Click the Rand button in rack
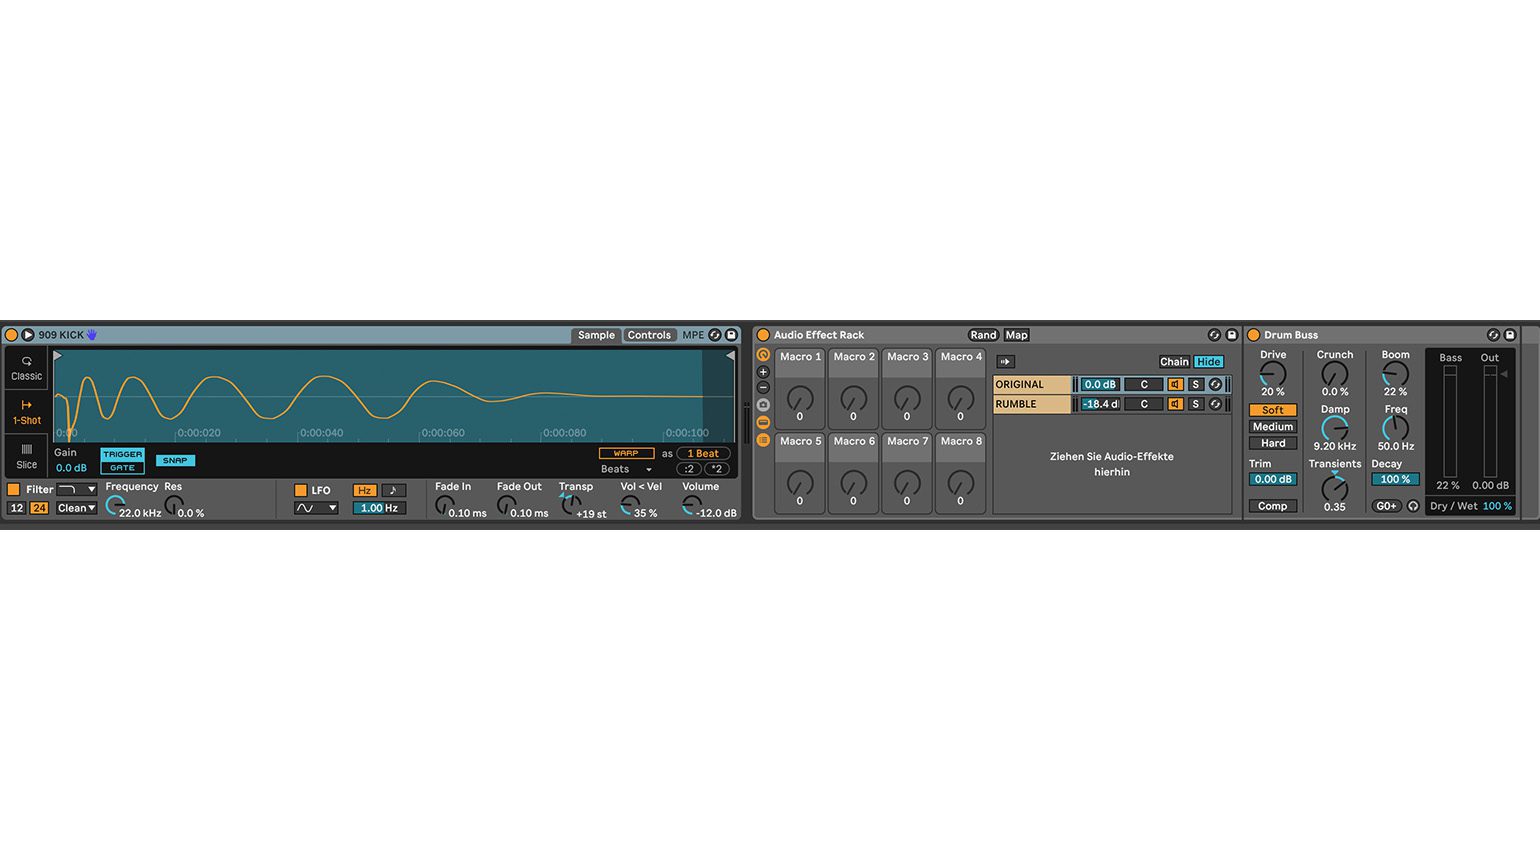The width and height of the screenshot is (1540, 850). (x=983, y=335)
